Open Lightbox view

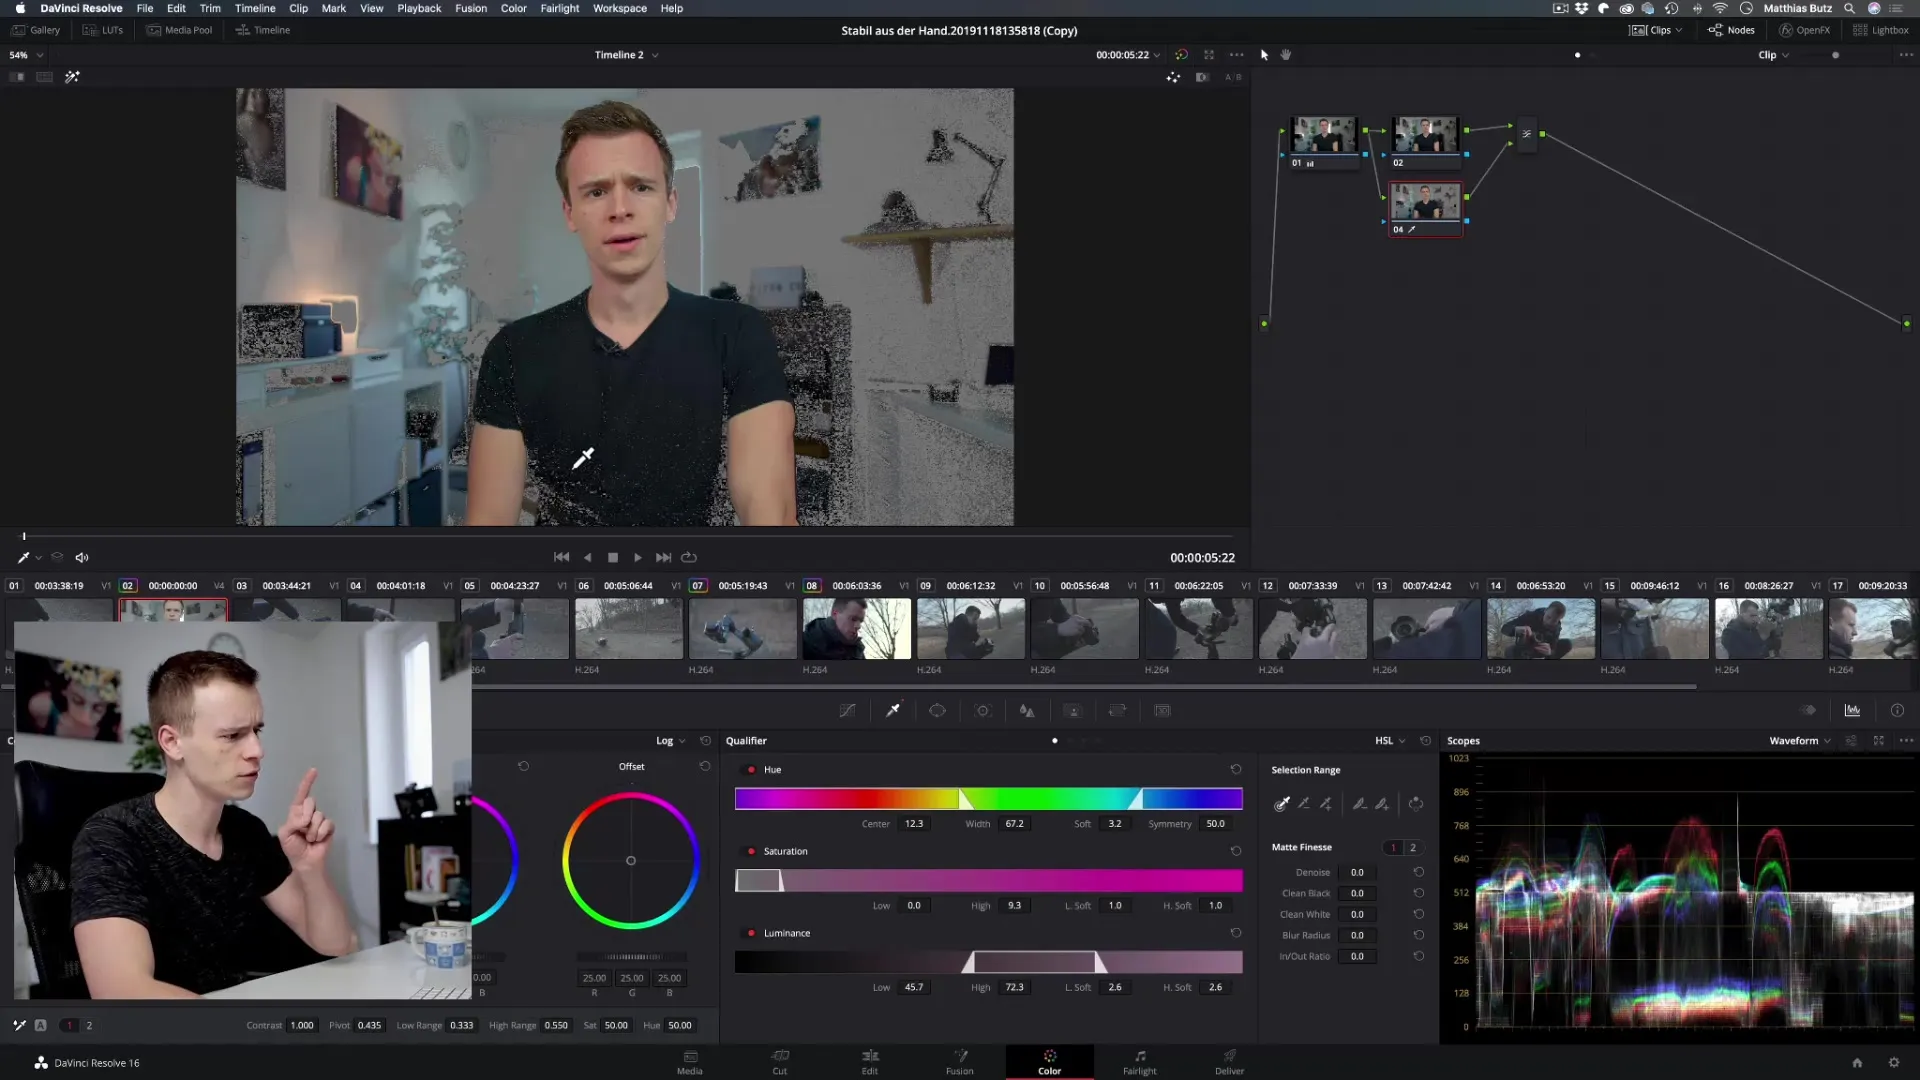click(1881, 30)
